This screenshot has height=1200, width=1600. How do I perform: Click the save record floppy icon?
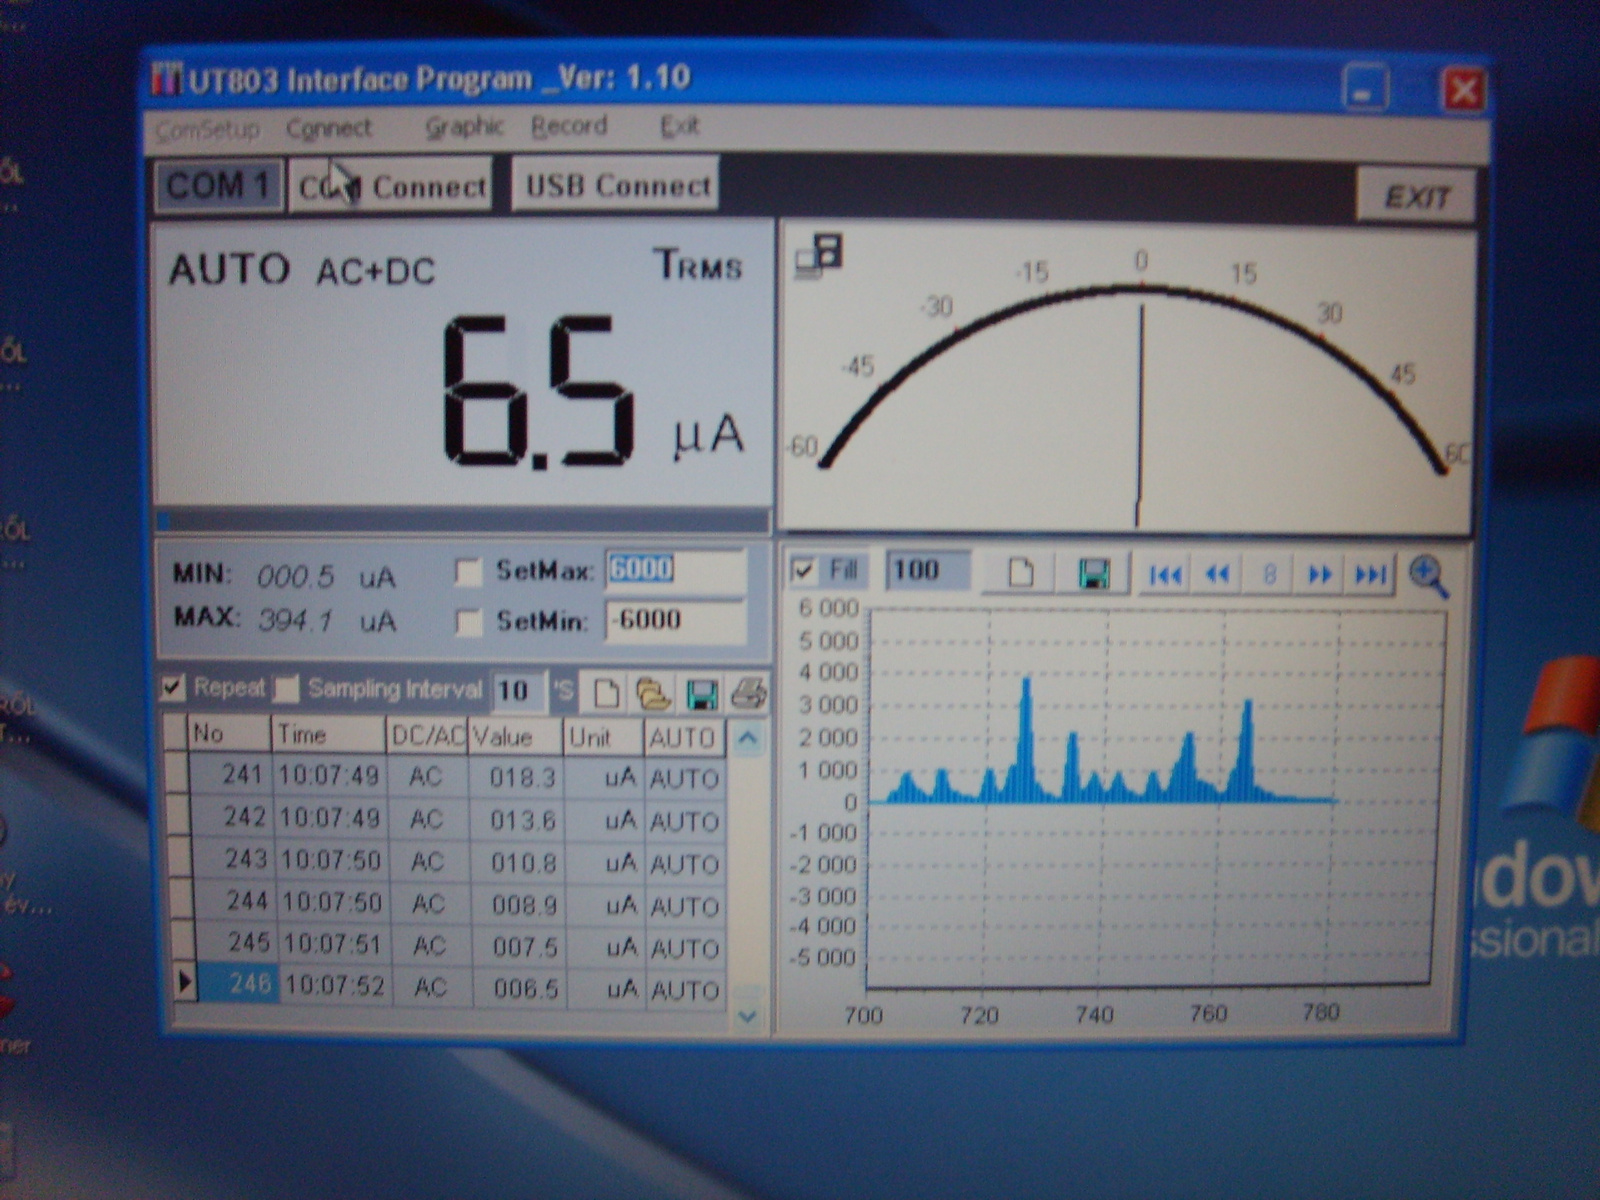tap(702, 694)
